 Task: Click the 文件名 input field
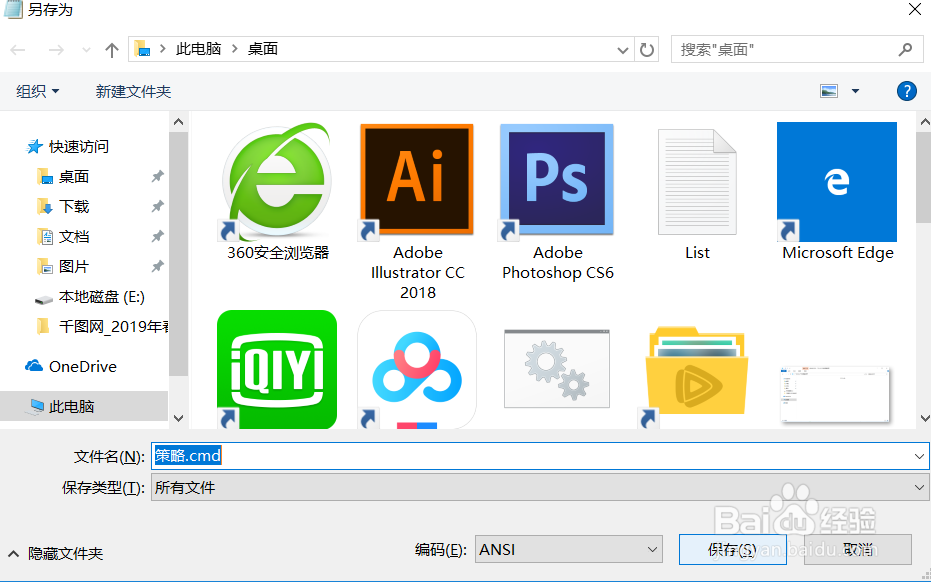540,456
